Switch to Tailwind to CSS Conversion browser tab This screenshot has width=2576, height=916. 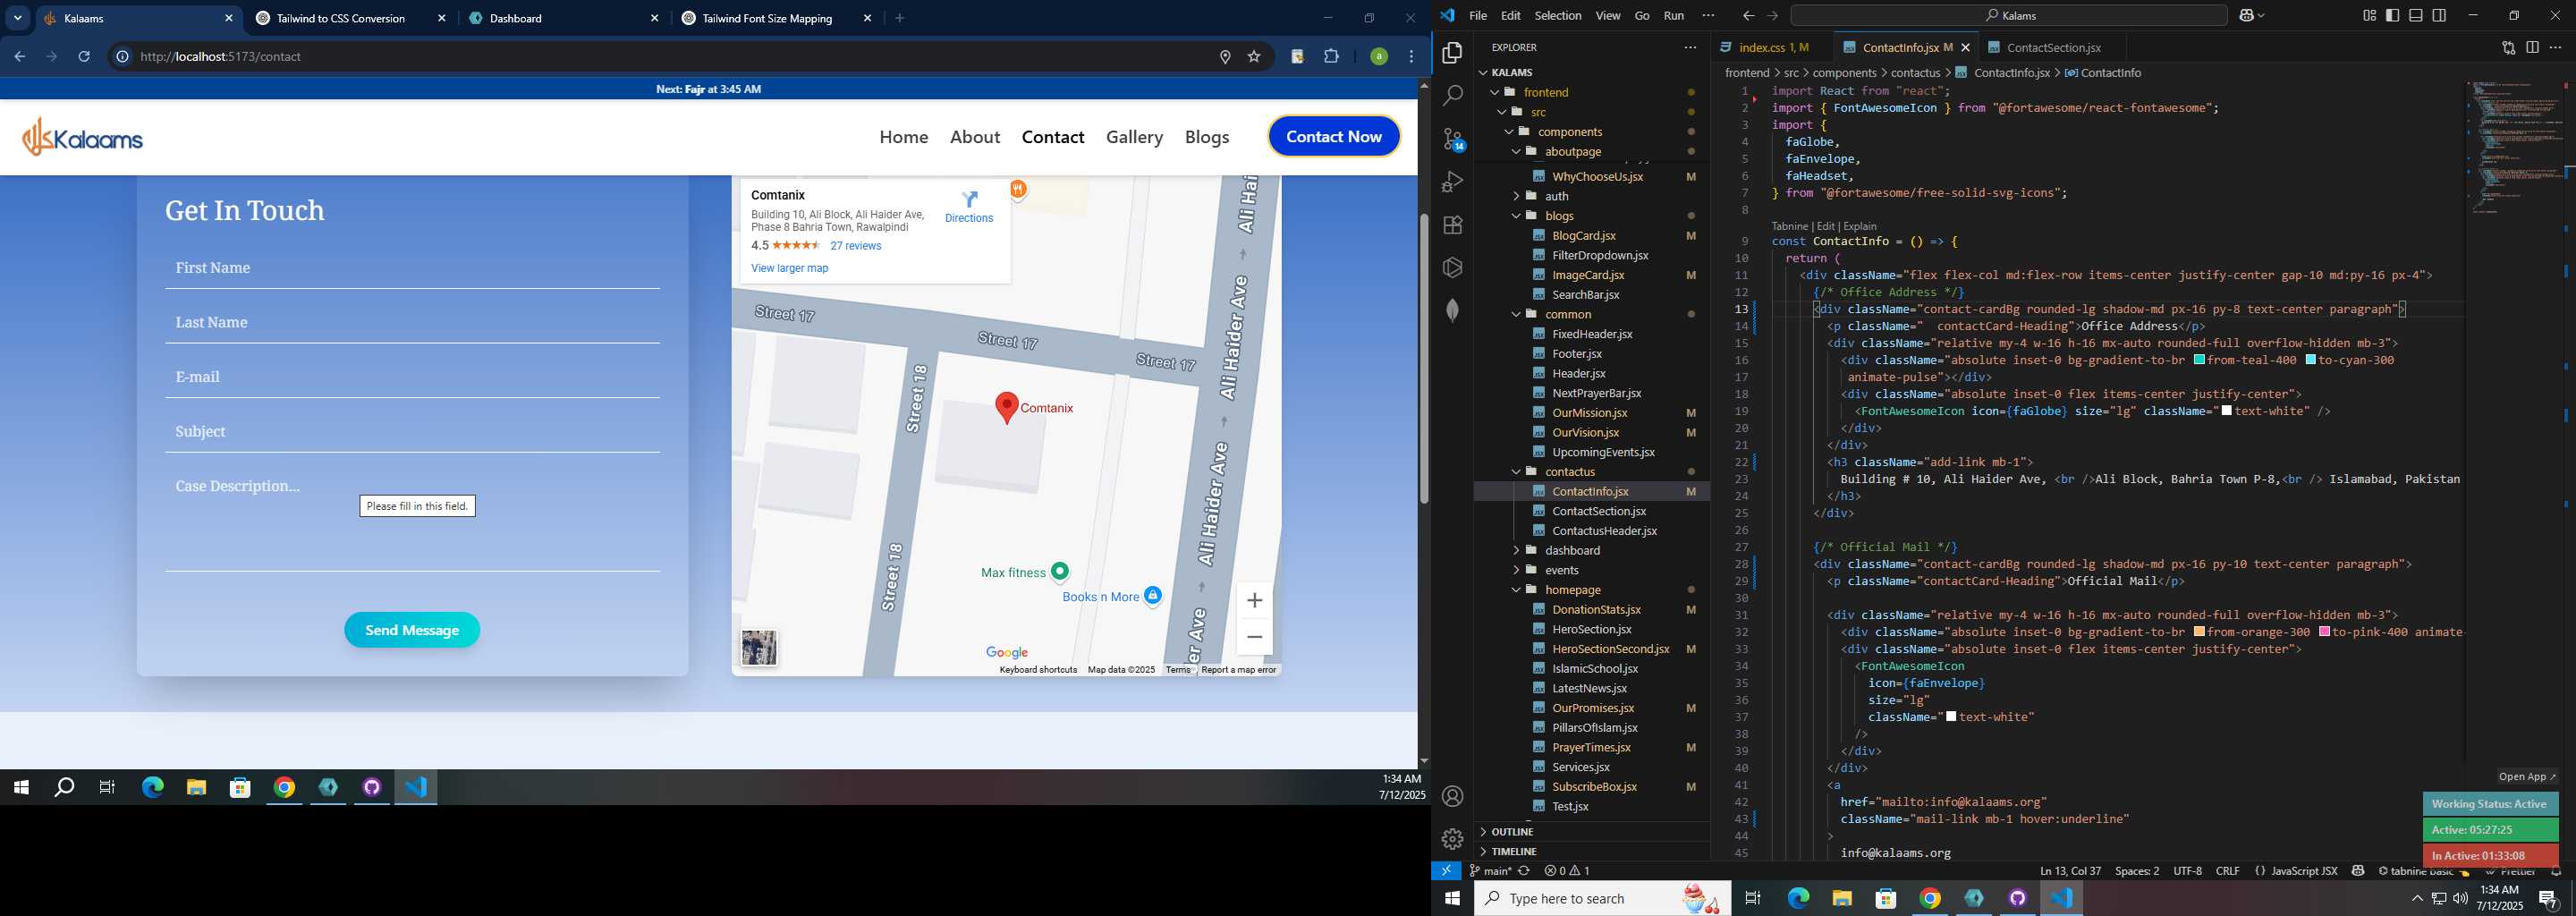pos(340,18)
